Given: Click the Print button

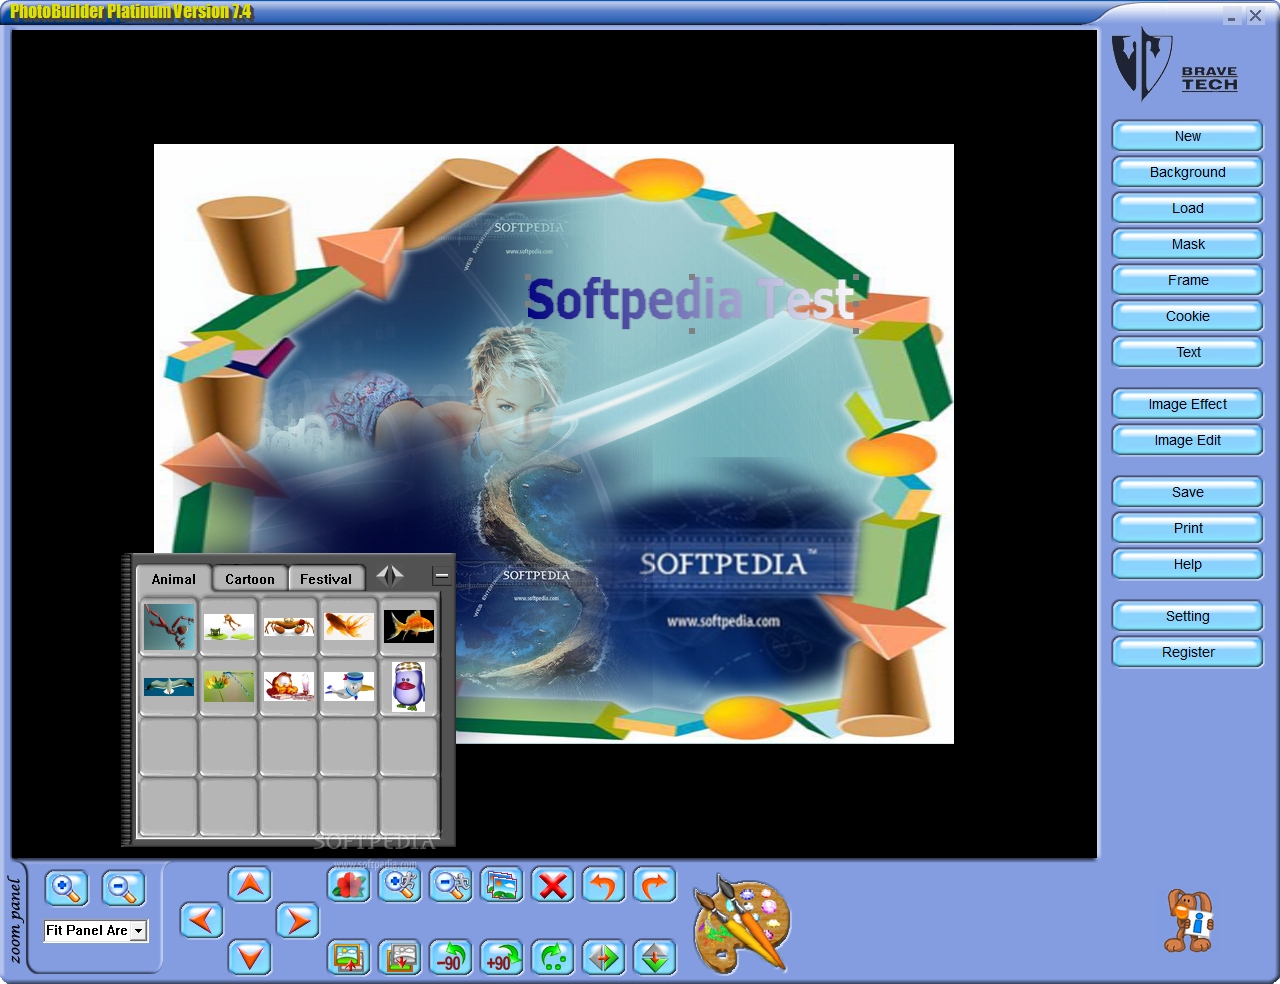Looking at the screenshot, I should point(1188,528).
